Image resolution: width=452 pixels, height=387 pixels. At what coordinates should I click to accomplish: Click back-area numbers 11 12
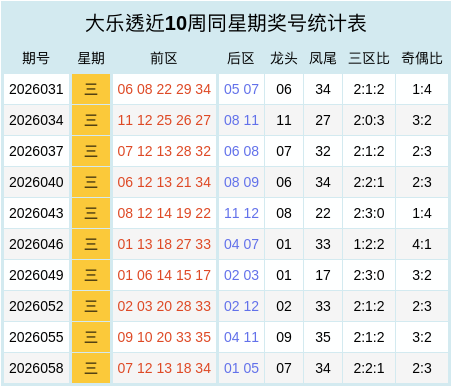pyautogui.click(x=241, y=213)
